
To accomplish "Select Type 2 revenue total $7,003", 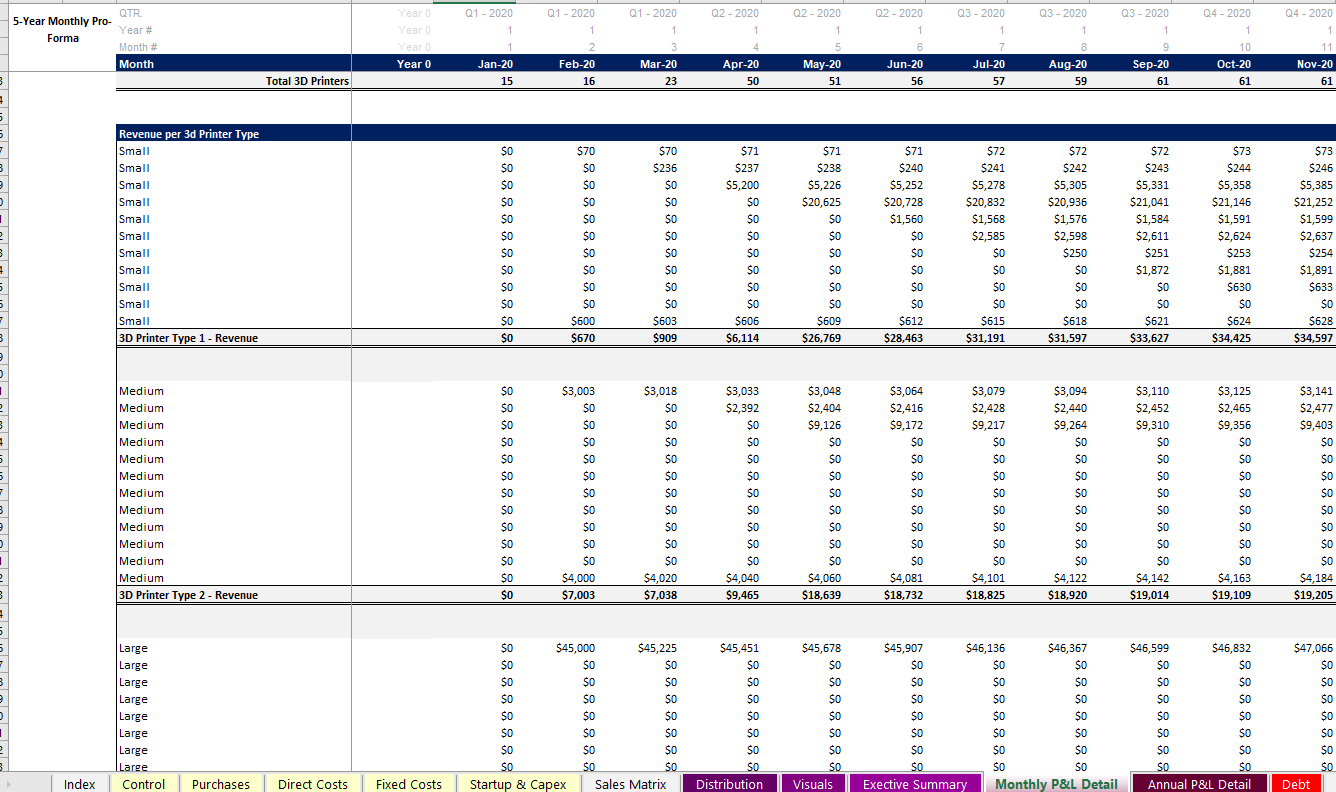I will (x=578, y=595).
